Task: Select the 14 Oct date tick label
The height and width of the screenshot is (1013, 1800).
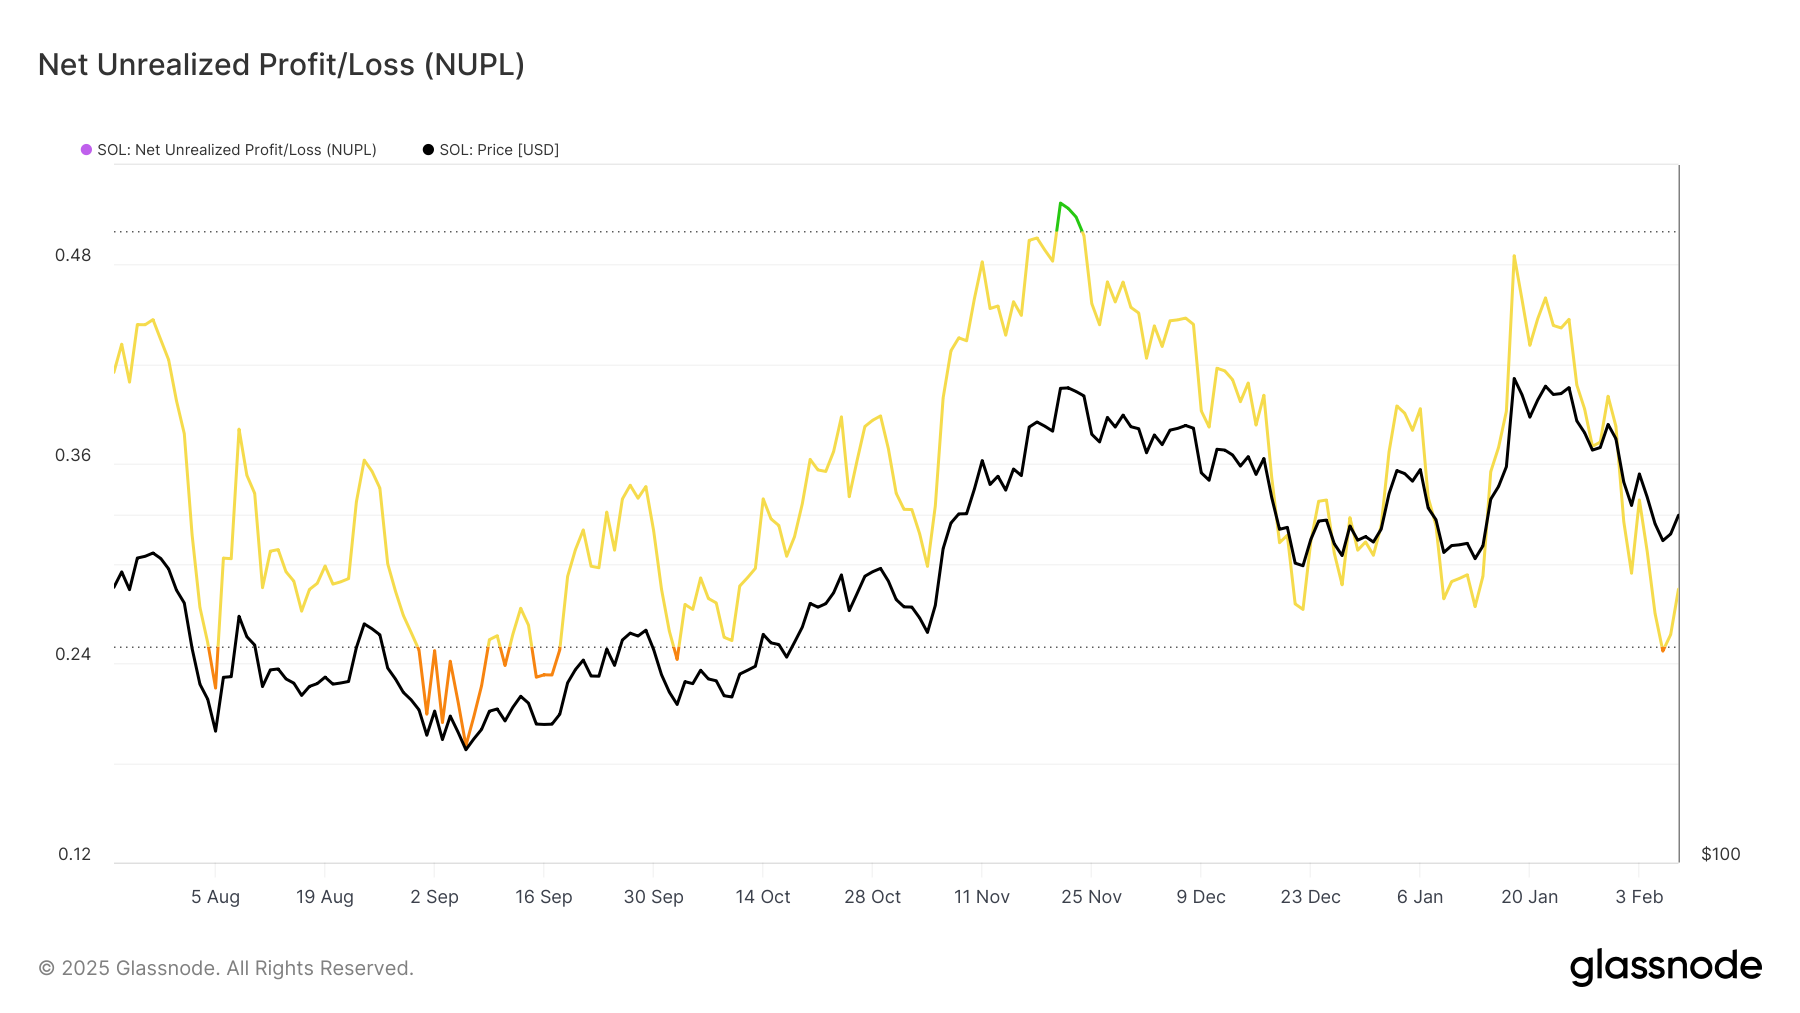Action: [x=763, y=897]
